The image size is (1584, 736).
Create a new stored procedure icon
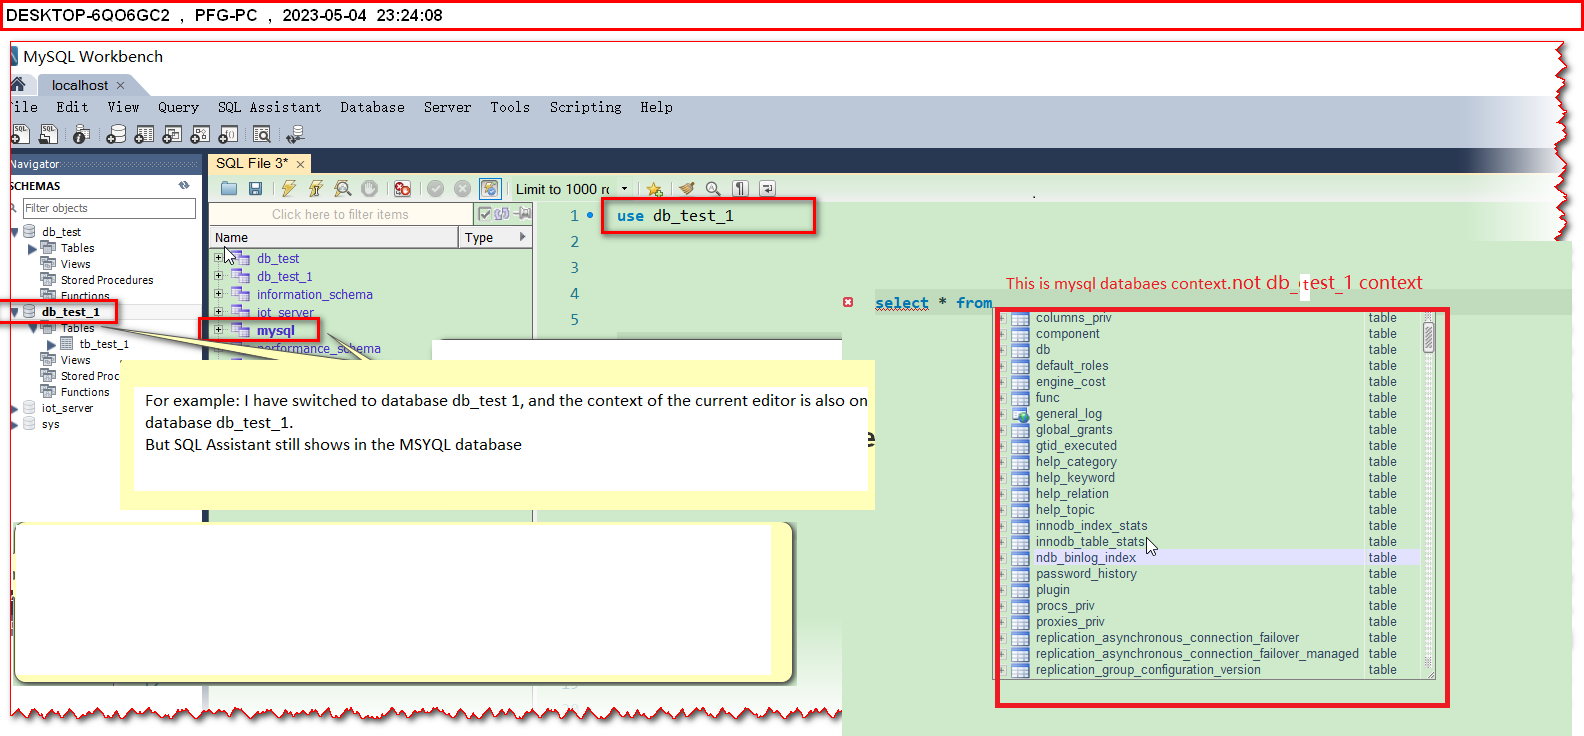click(200, 134)
